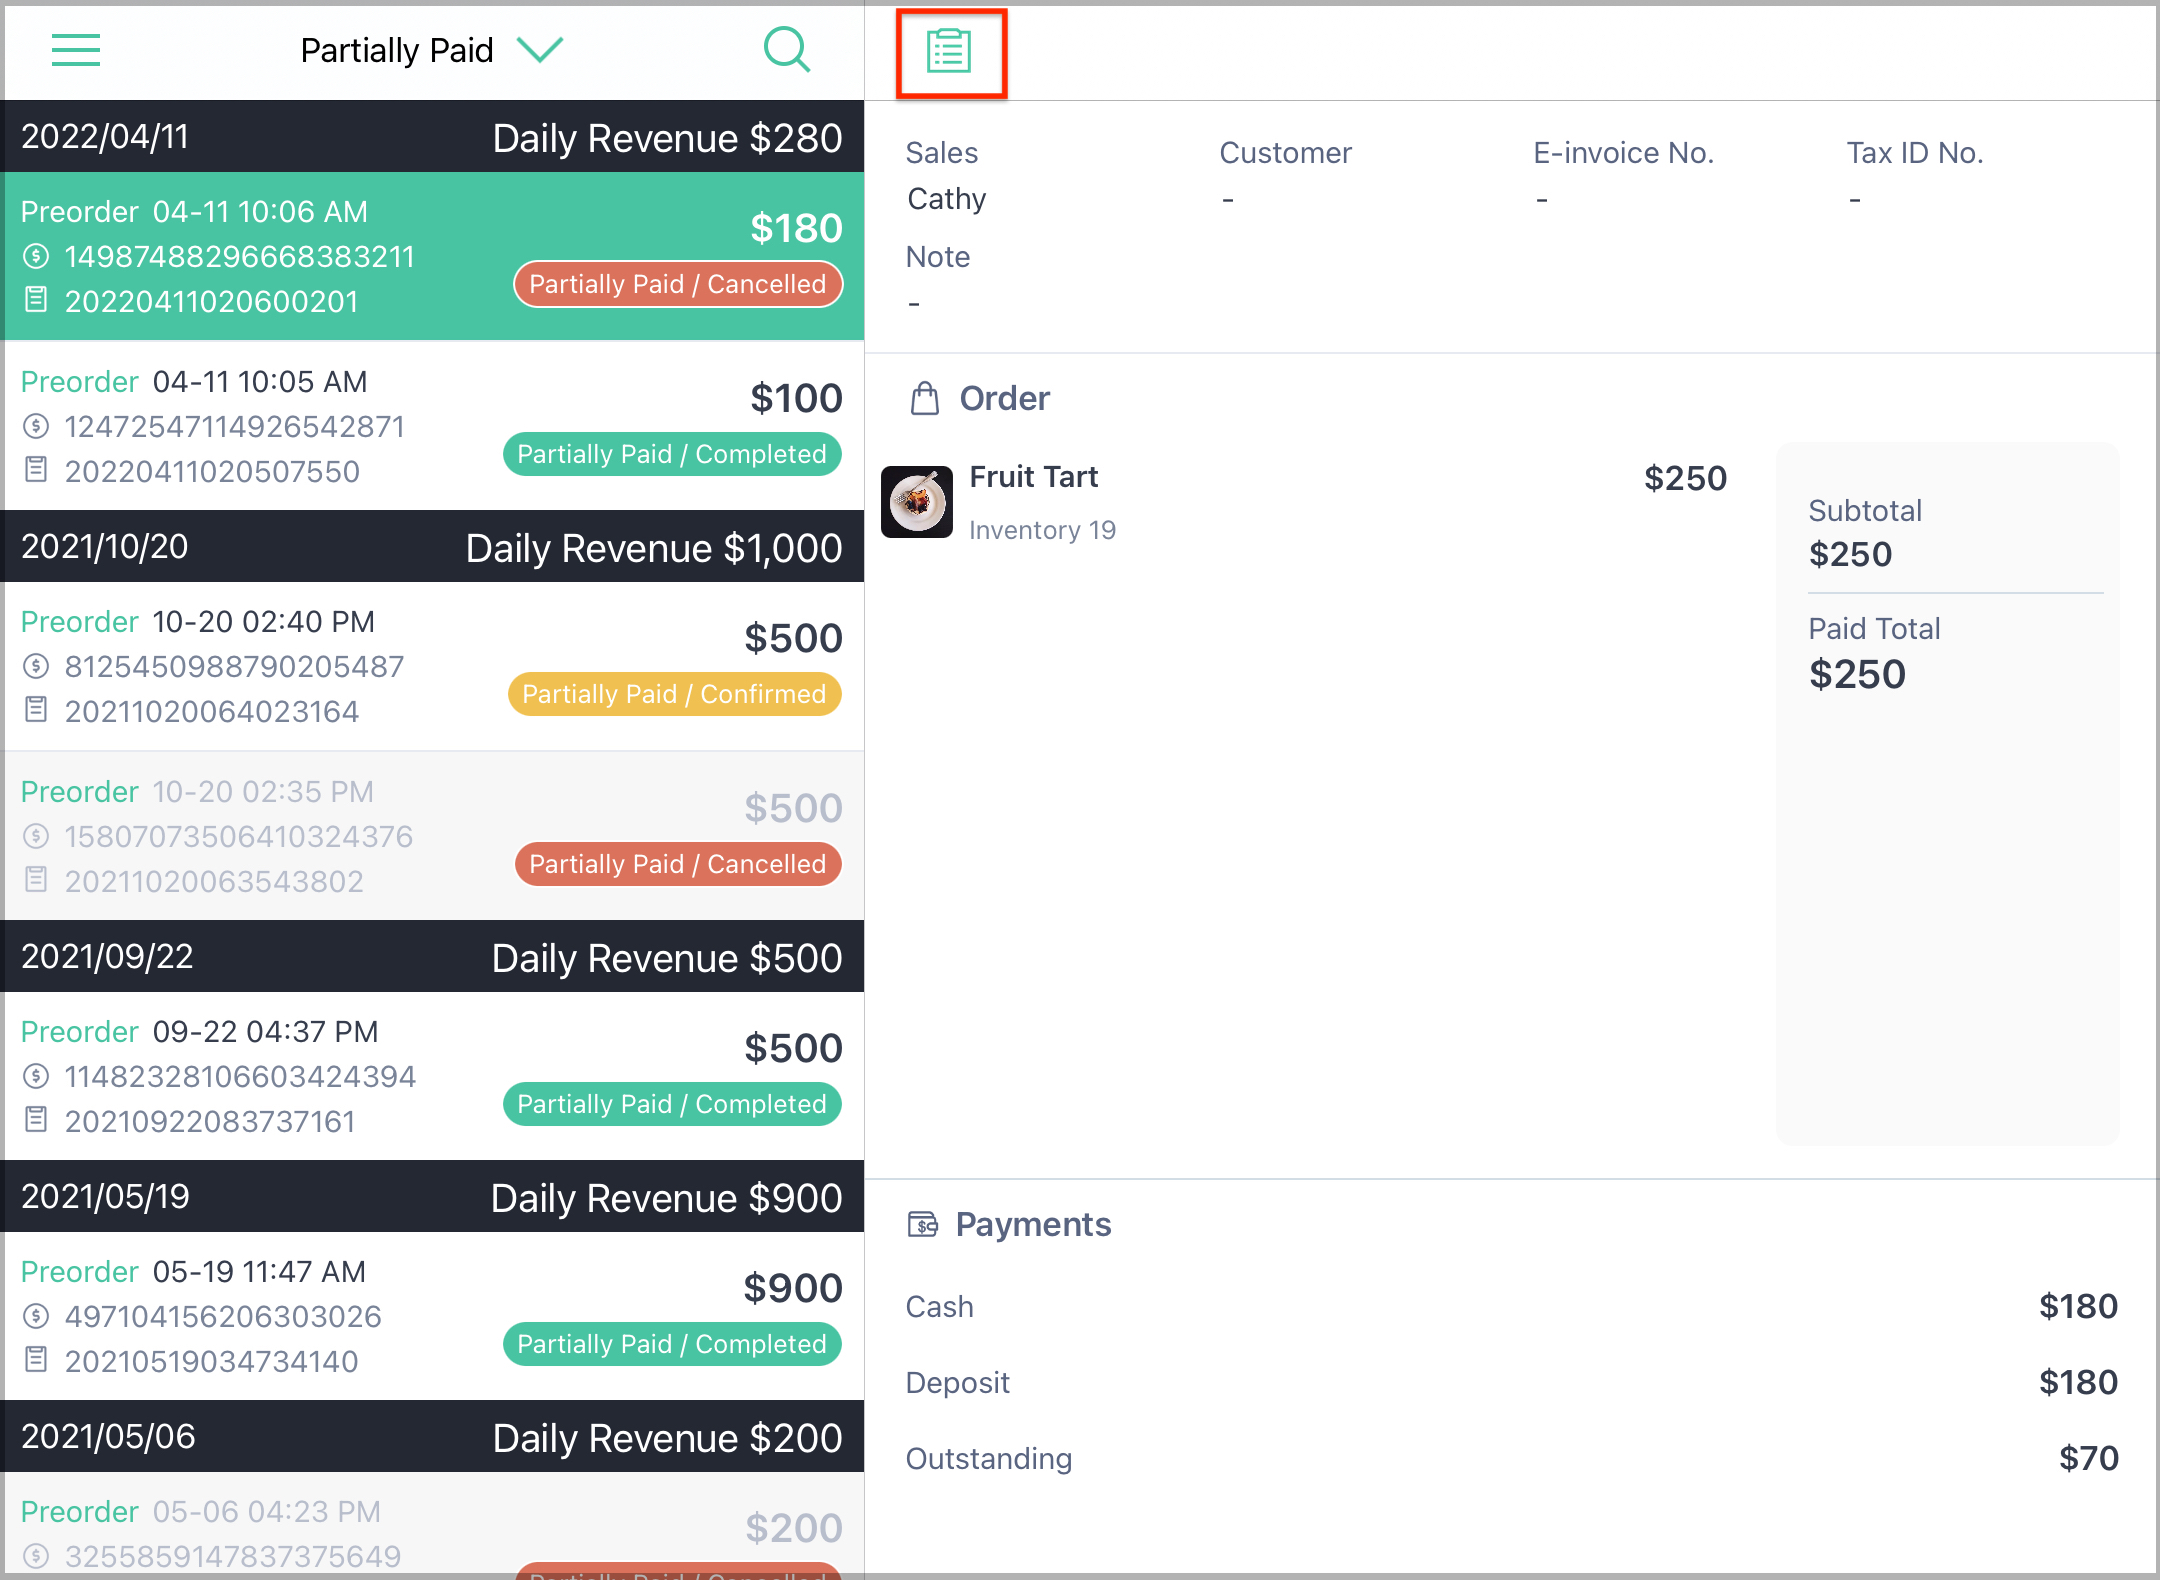Click the Inventory 19 text
The height and width of the screenshot is (1580, 2160).
(1042, 530)
